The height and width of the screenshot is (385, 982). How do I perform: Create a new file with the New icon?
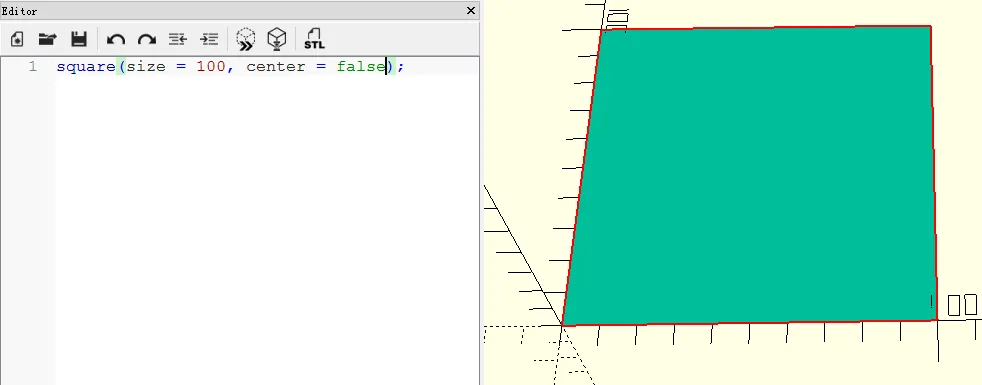tap(18, 39)
